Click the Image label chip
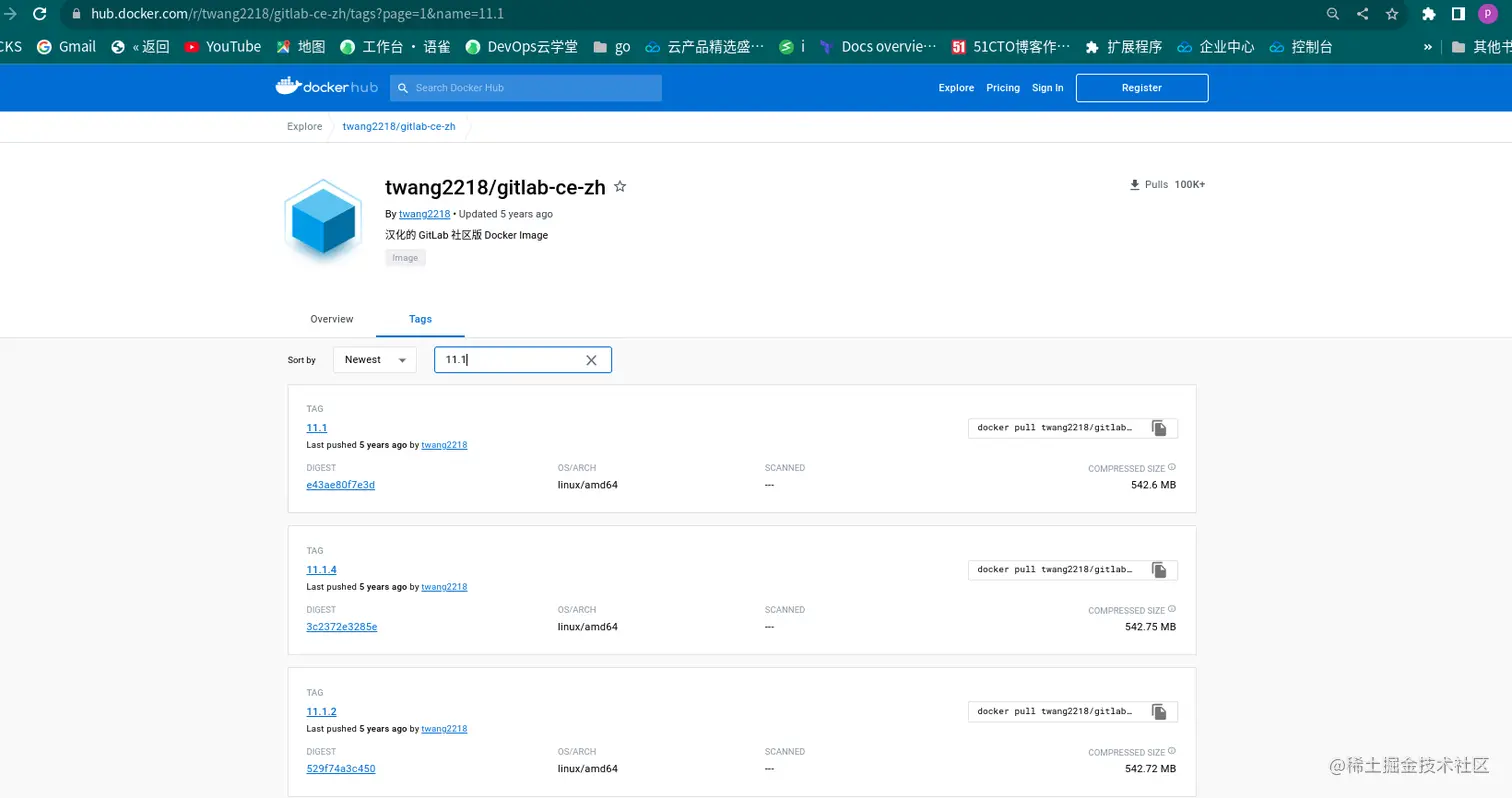 tap(405, 258)
